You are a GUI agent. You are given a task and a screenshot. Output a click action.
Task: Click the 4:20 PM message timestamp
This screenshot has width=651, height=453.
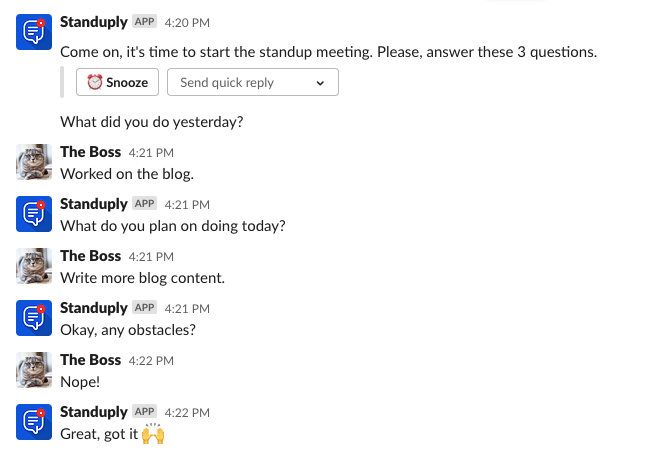(187, 23)
